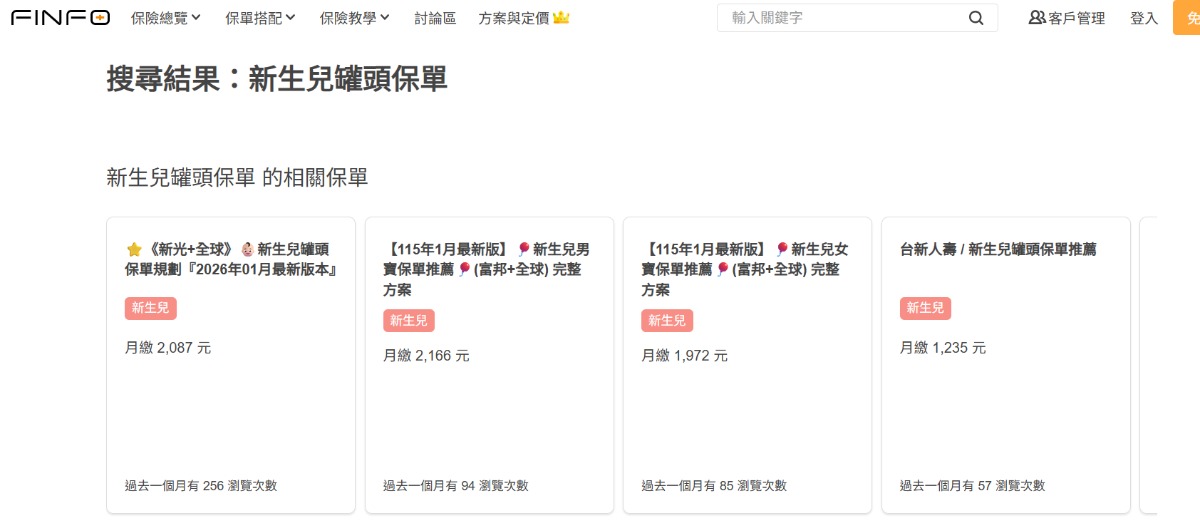The image size is (1200, 528).
Task: Focus the 輸入關鍵字 search field
Action: [x=845, y=18]
